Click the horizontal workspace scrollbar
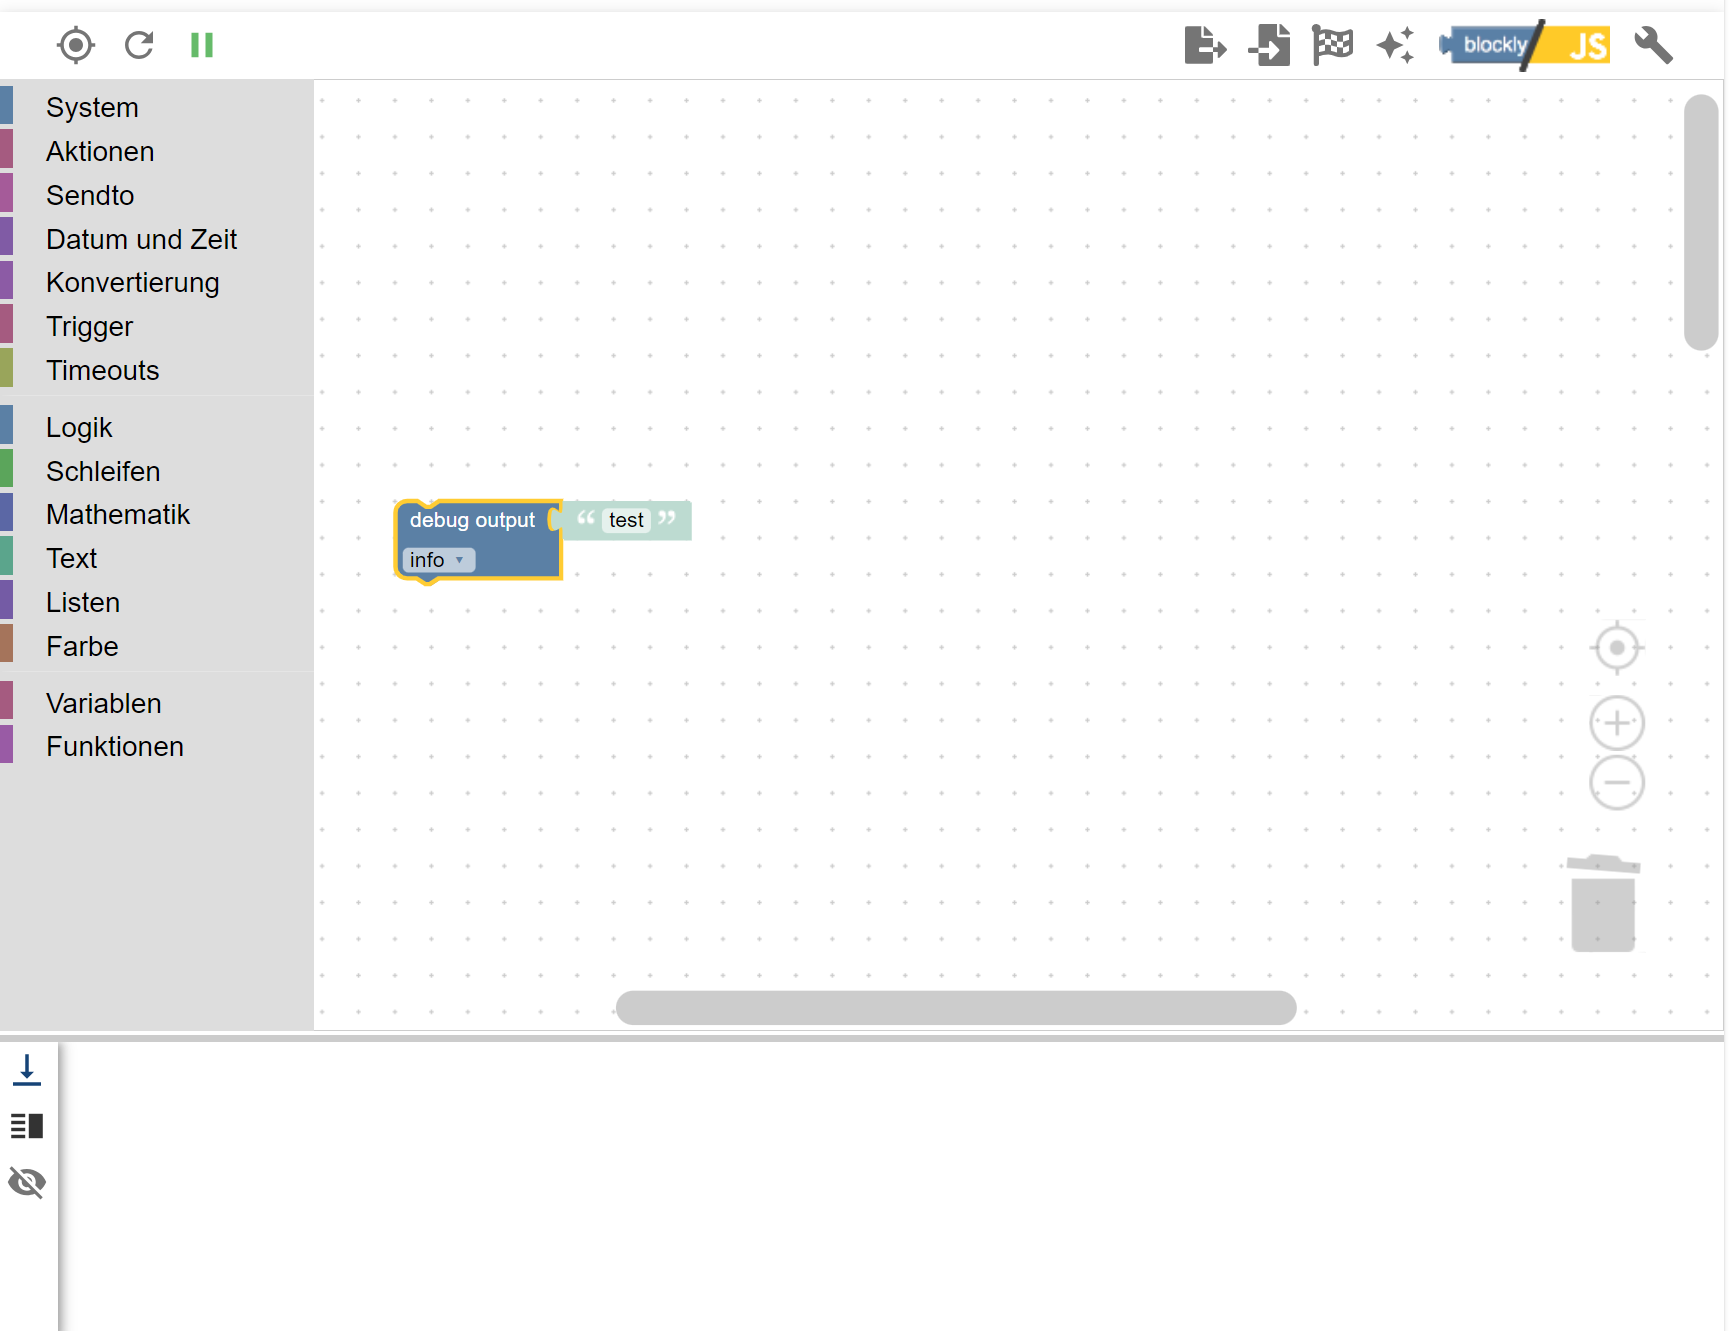The width and height of the screenshot is (1730, 1331). tap(956, 1008)
